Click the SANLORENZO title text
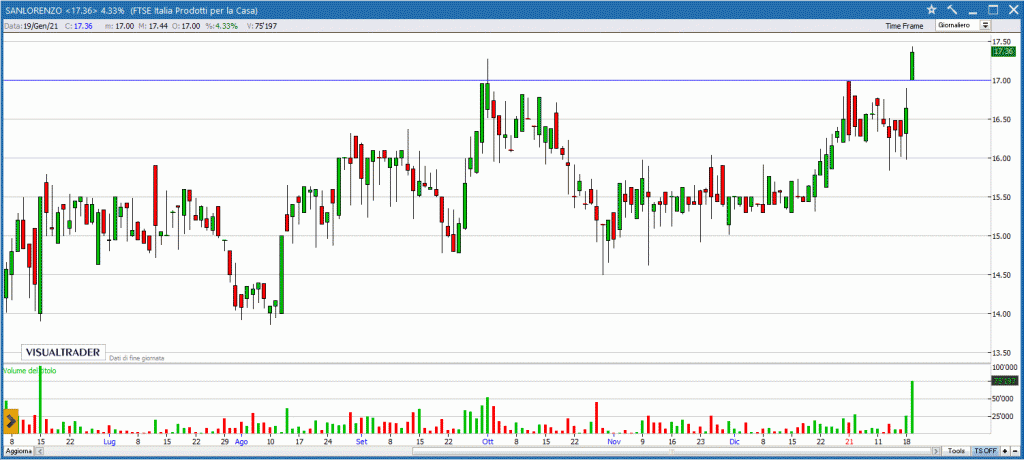The image size is (1024, 460). pos(33,10)
